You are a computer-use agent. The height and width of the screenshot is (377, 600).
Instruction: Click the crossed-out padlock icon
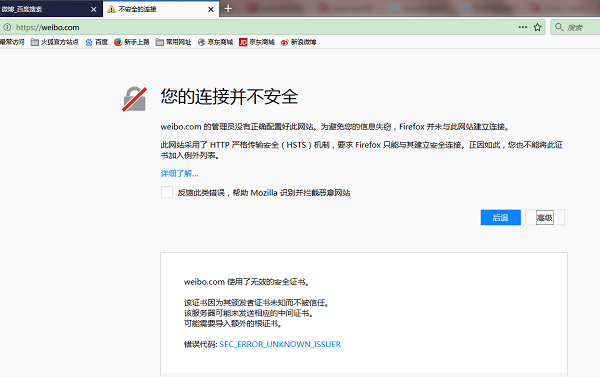coord(134,99)
